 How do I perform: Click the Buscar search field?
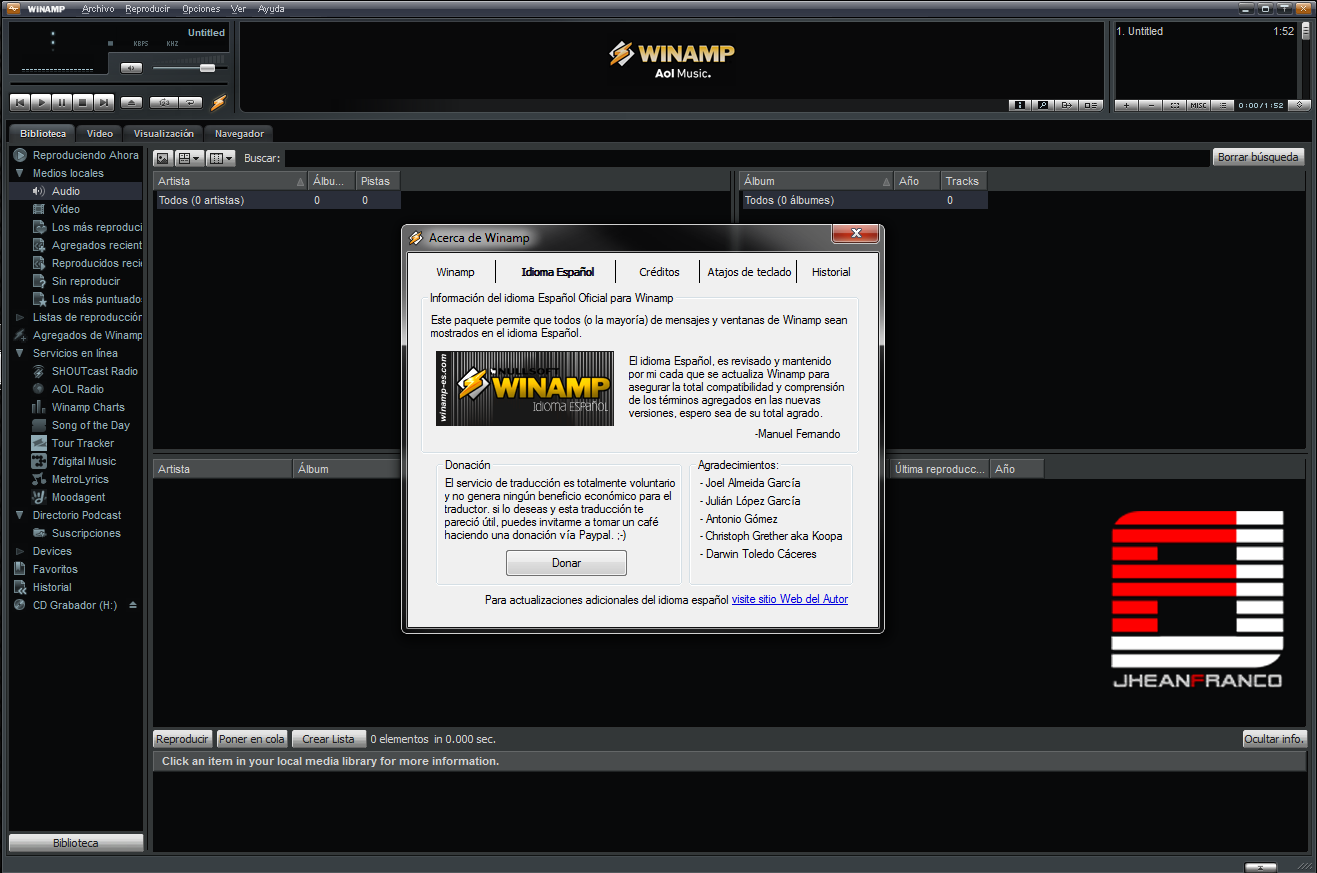[747, 158]
